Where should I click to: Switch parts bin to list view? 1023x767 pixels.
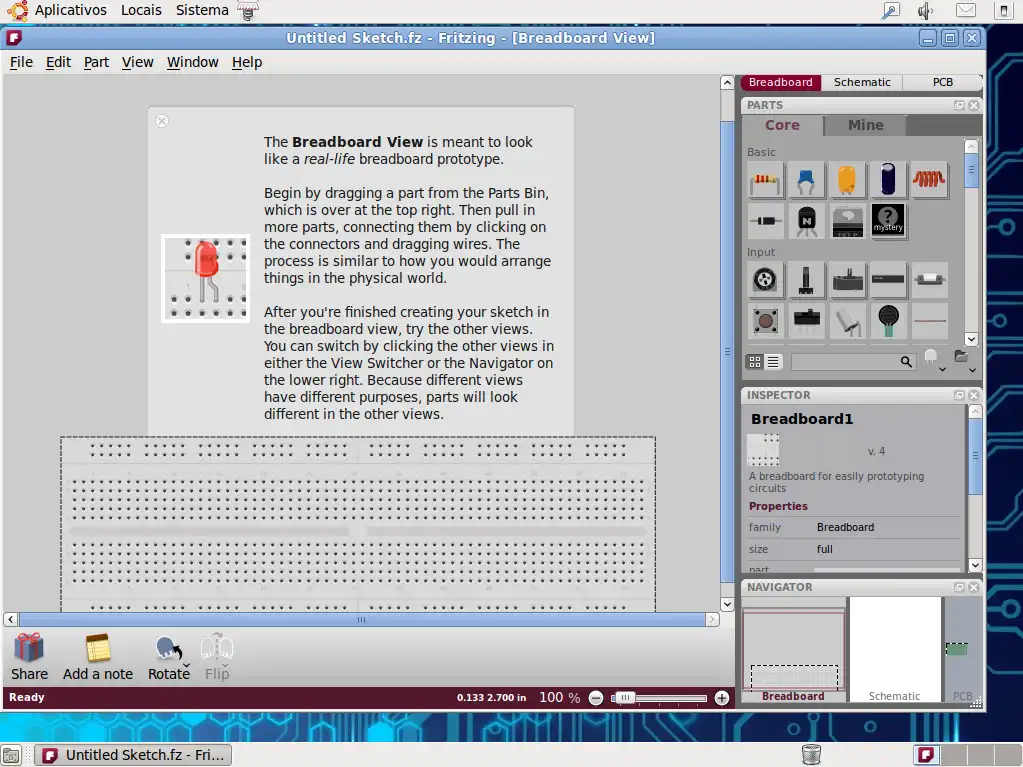point(772,361)
